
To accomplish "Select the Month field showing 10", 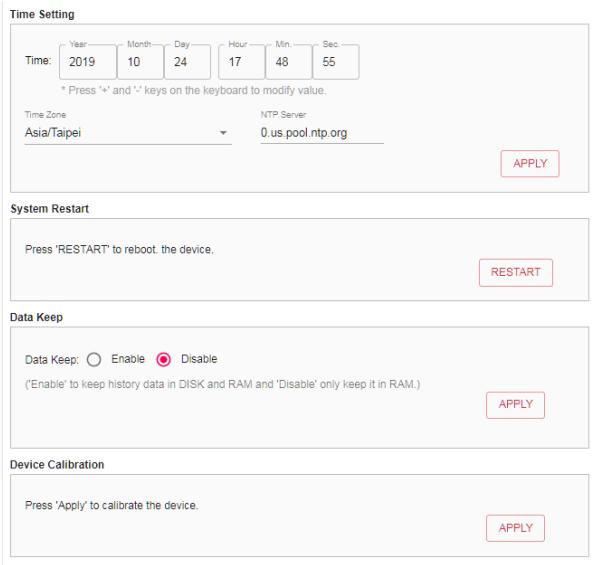I will [x=140, y=62].
